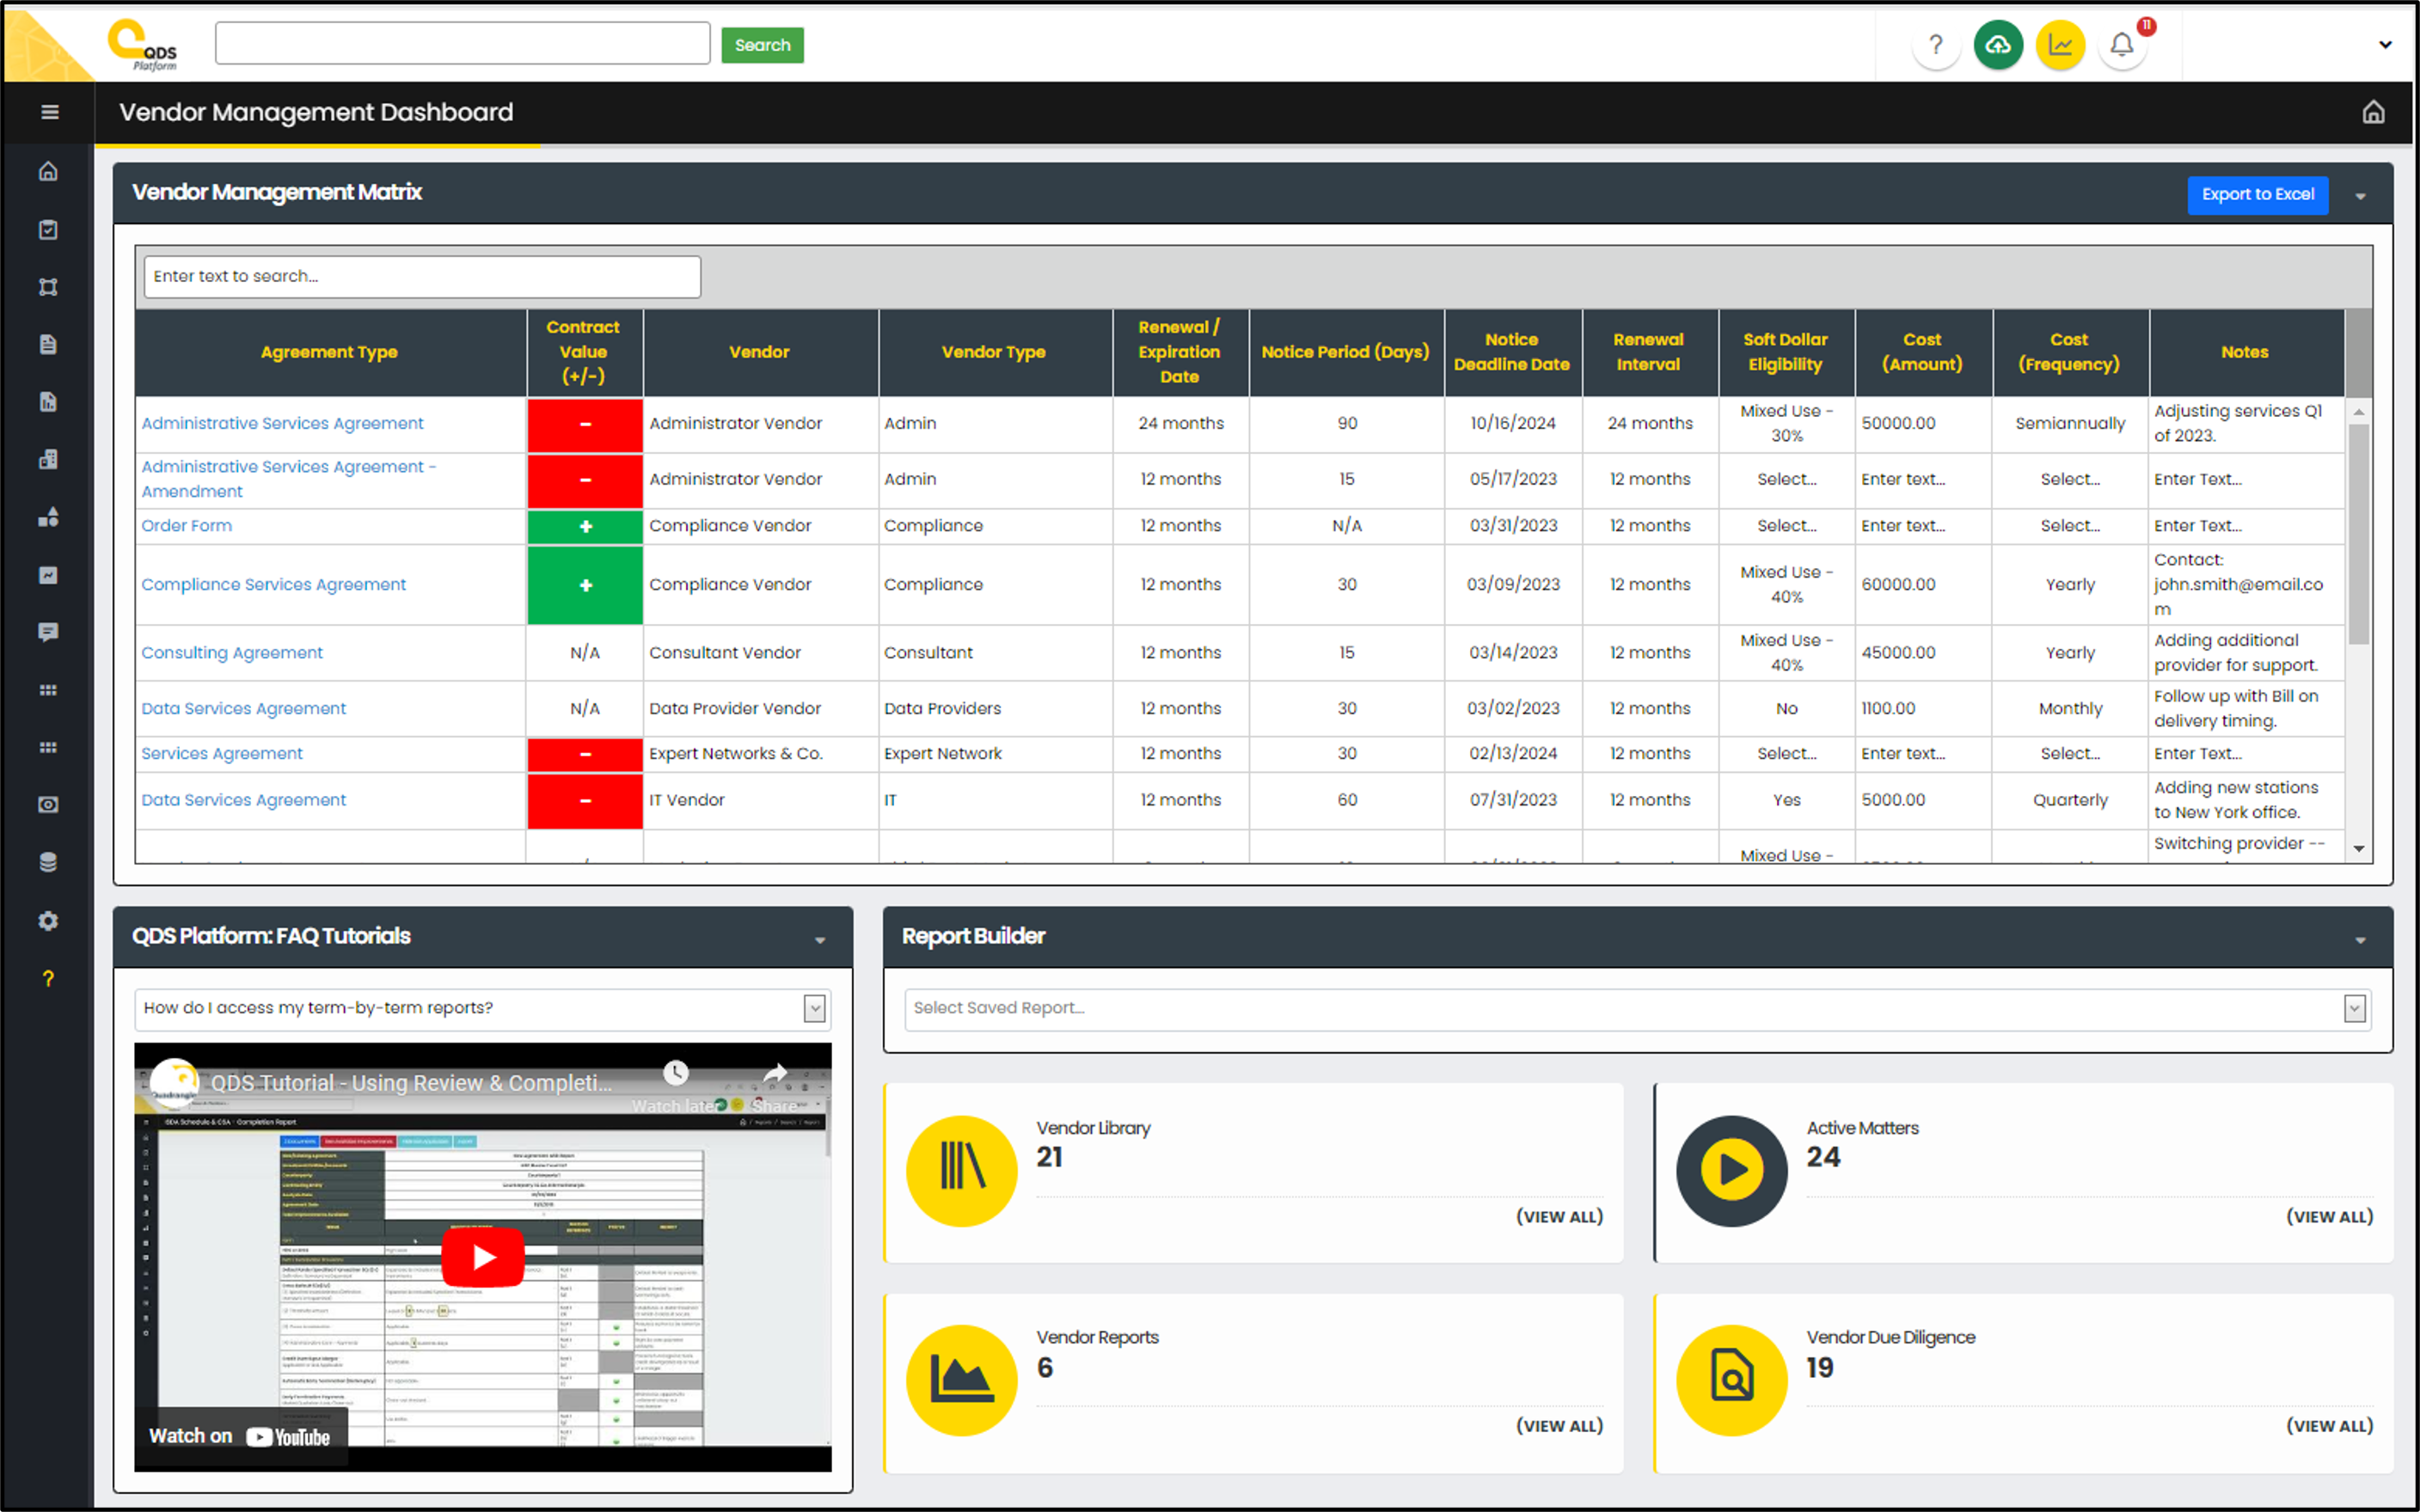Image resolution: width=2420 pixels, height=1512 pixels.
Task: Click the video Share arrow icon
Action: 775,1073
